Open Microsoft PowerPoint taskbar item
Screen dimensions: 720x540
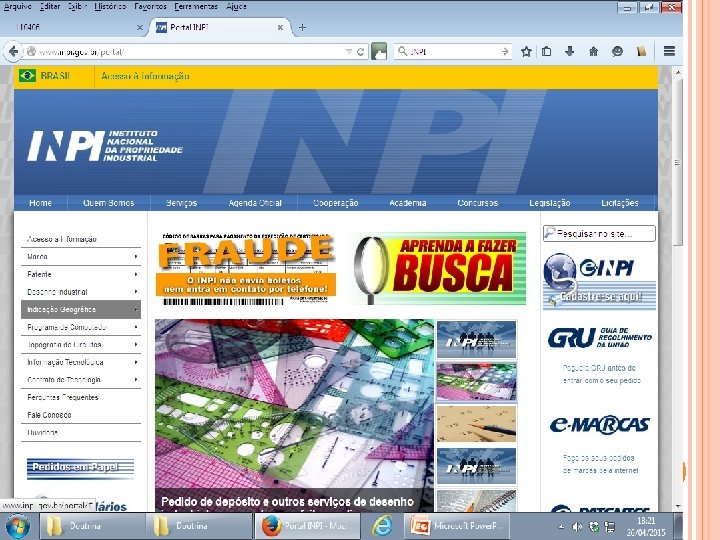[x=457, y=526]
